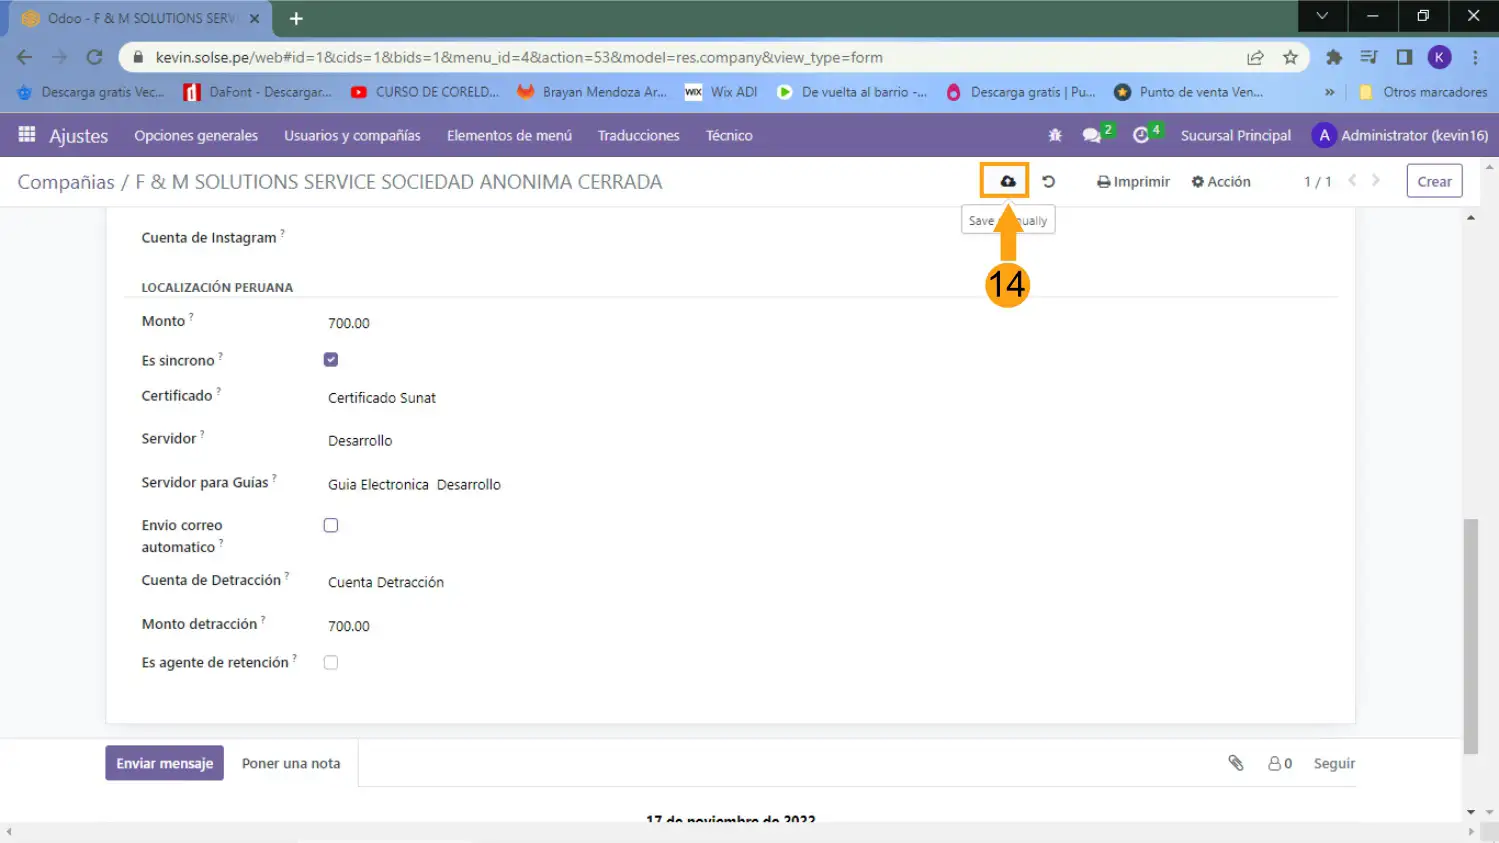Check the Envio correo automatico checkbox
Viewport: 1499px width, 843px height.
tap(331, 525)
